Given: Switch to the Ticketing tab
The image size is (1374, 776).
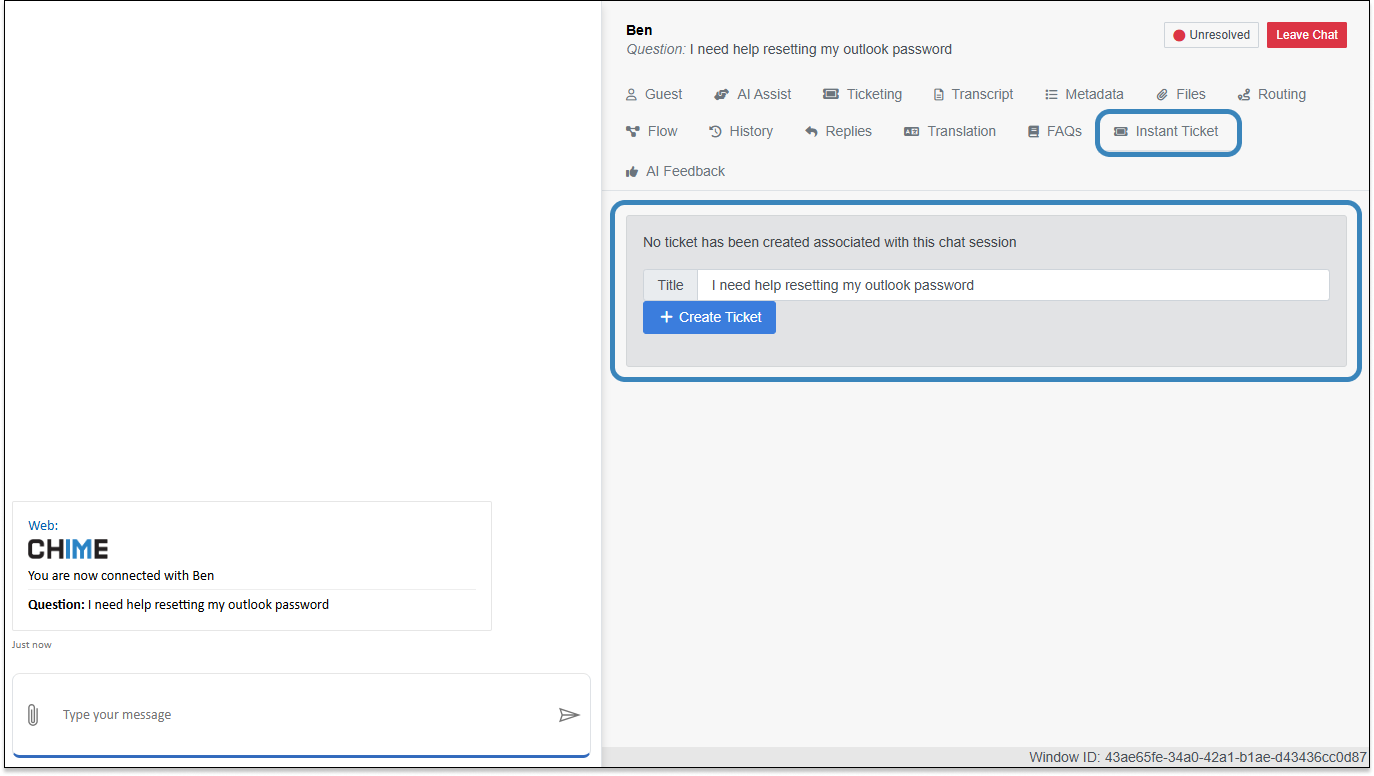Looking at the screenshot, I should point(862,94).
